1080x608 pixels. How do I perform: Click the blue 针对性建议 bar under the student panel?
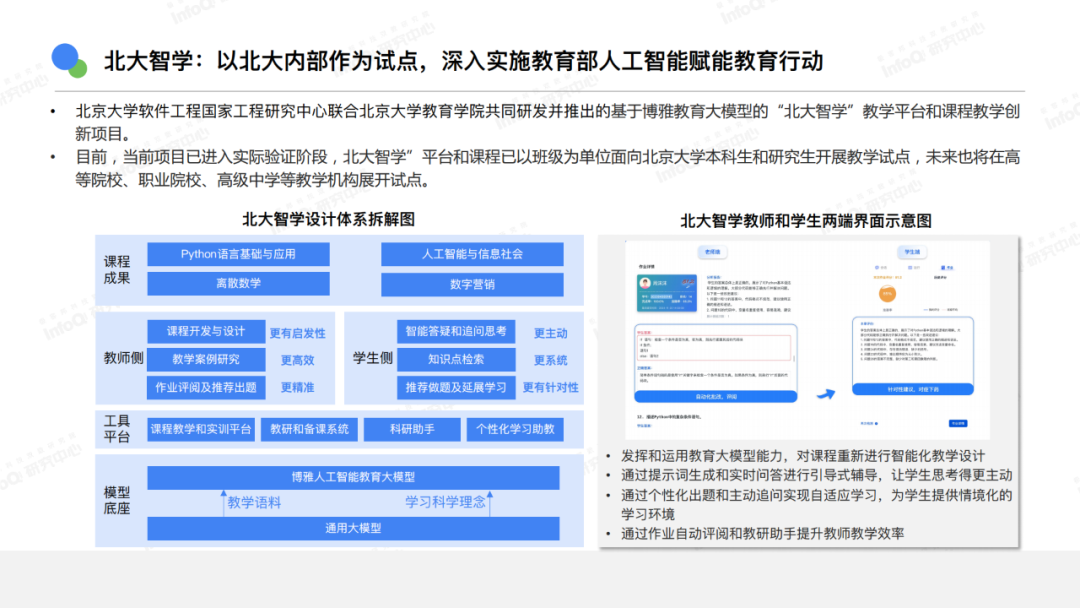(x=913, y=389)
